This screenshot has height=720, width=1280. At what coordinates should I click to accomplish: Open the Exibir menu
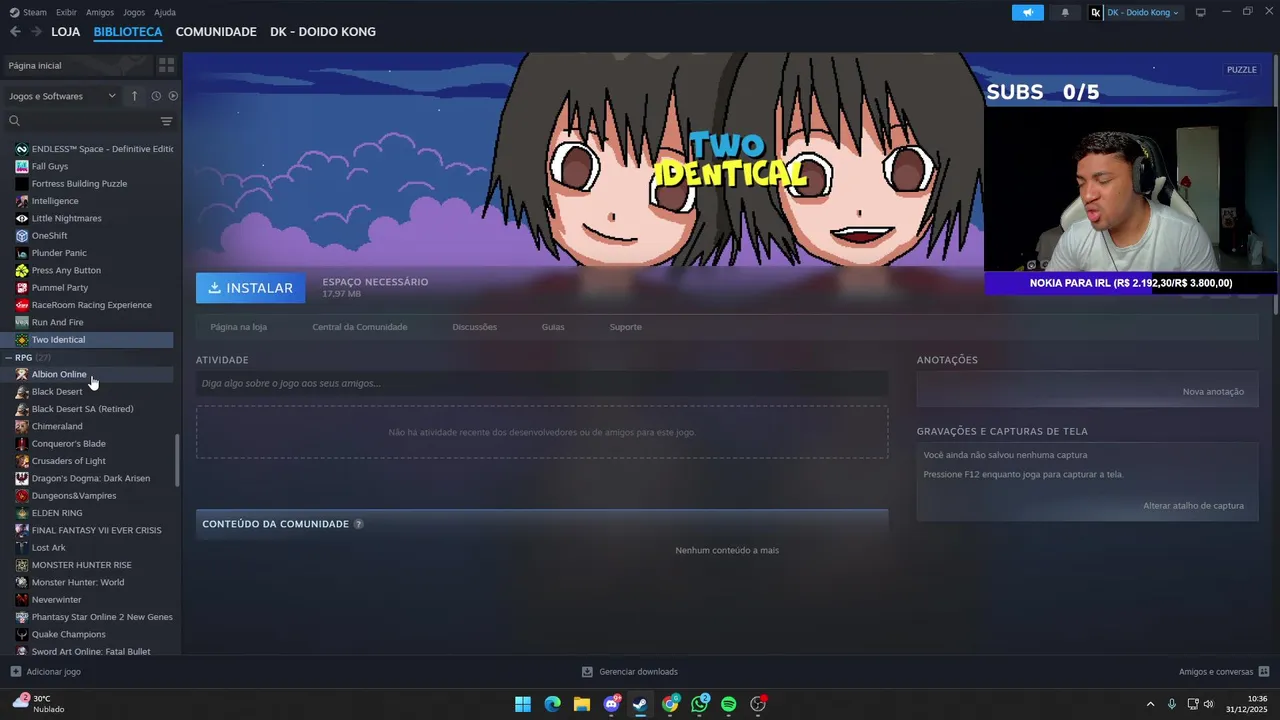click(x=66, y=12)
